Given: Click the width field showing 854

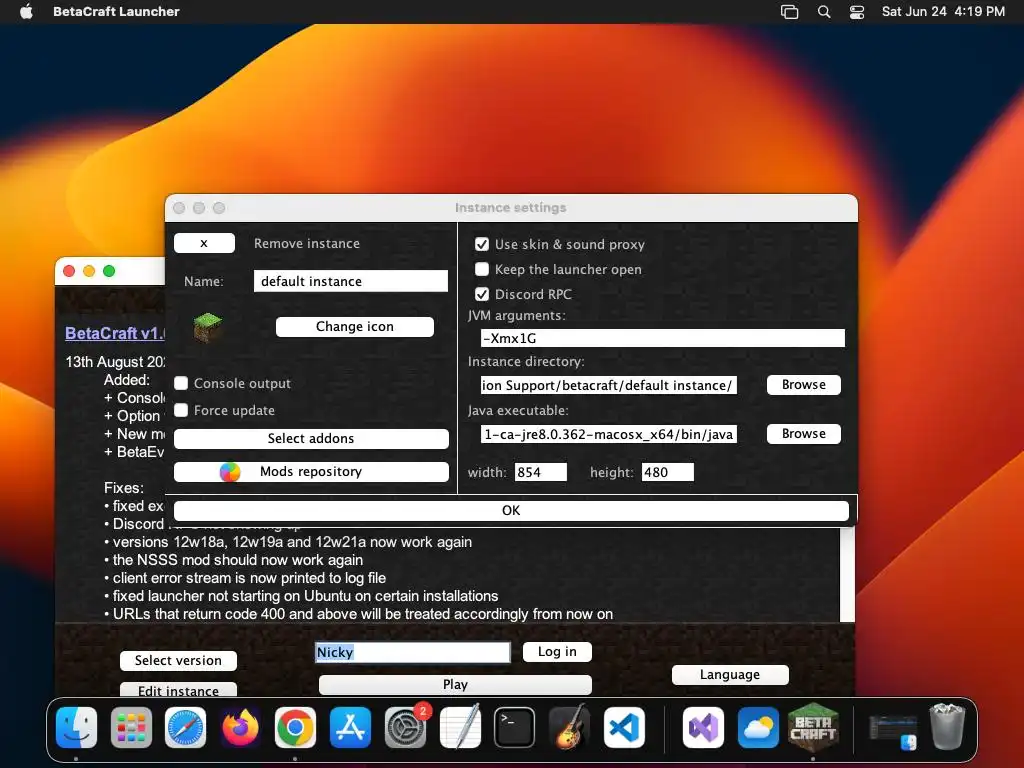Looking at the screenshot, I should 541,472.
